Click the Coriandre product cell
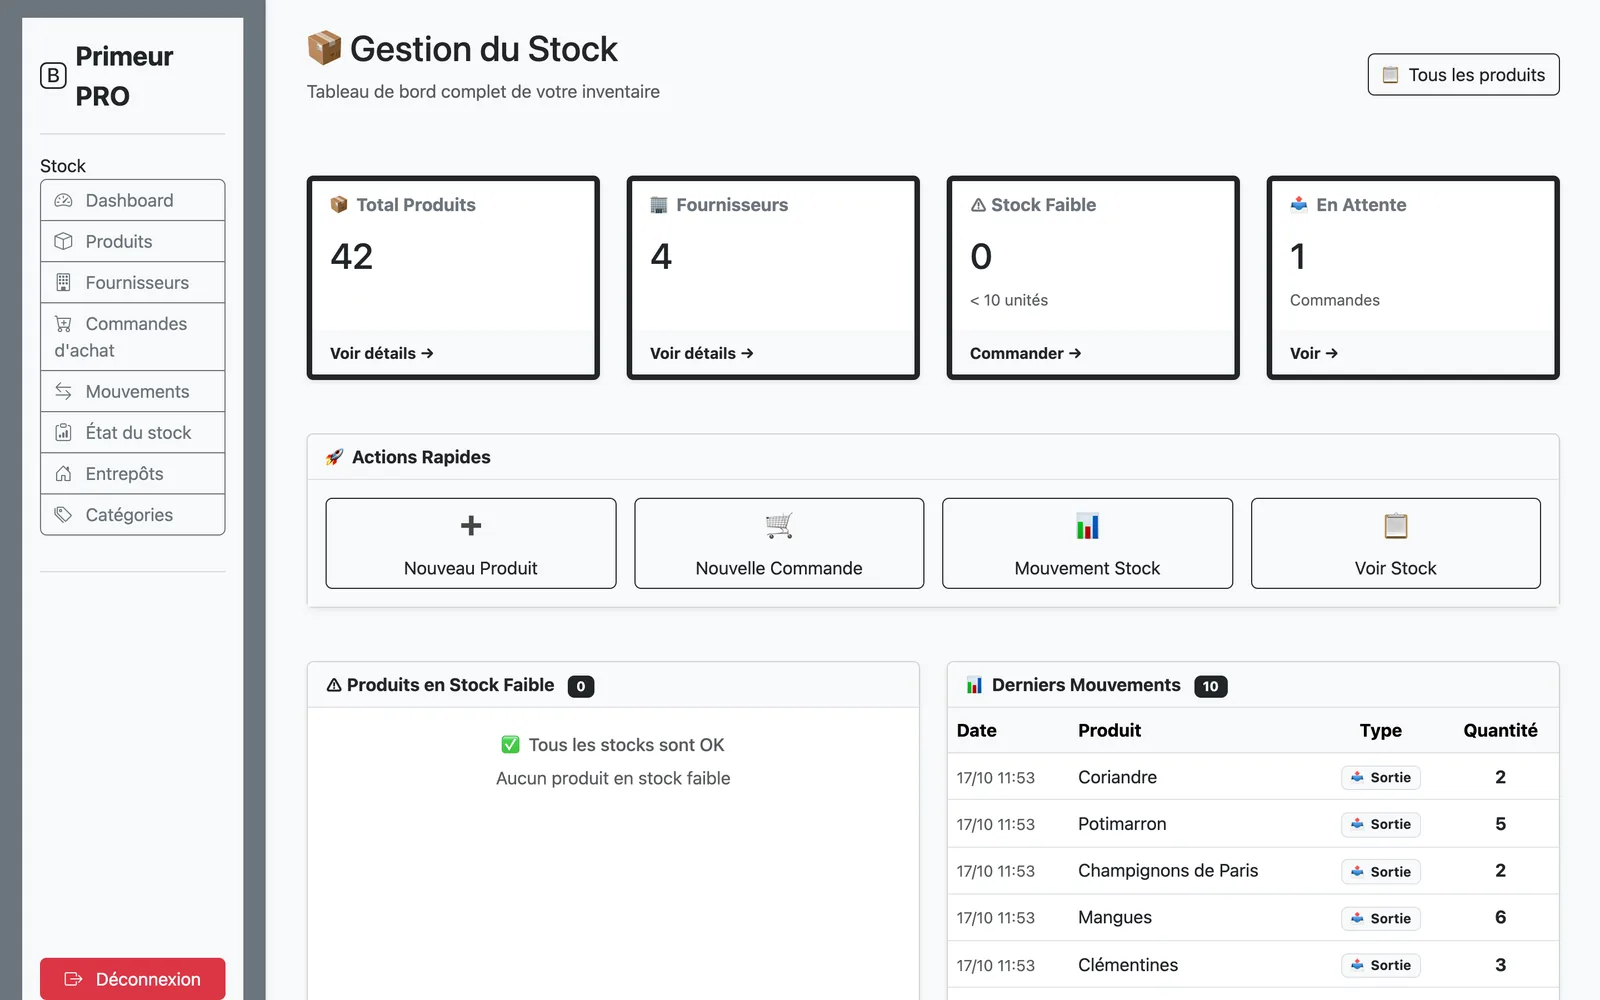The width and height of the screenshot is (1600, 1000). (x=1117, y=777)
